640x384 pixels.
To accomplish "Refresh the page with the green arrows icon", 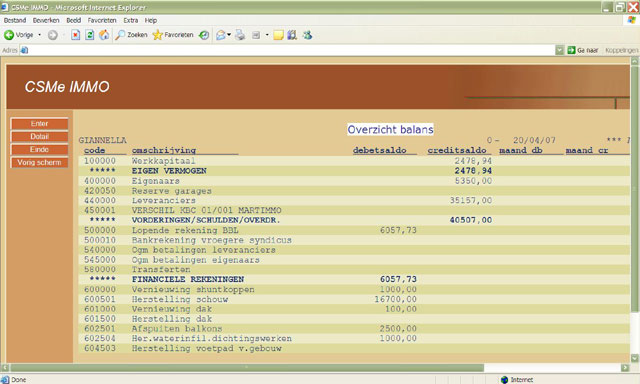I will pyautogui.click(x=90, y=35).
